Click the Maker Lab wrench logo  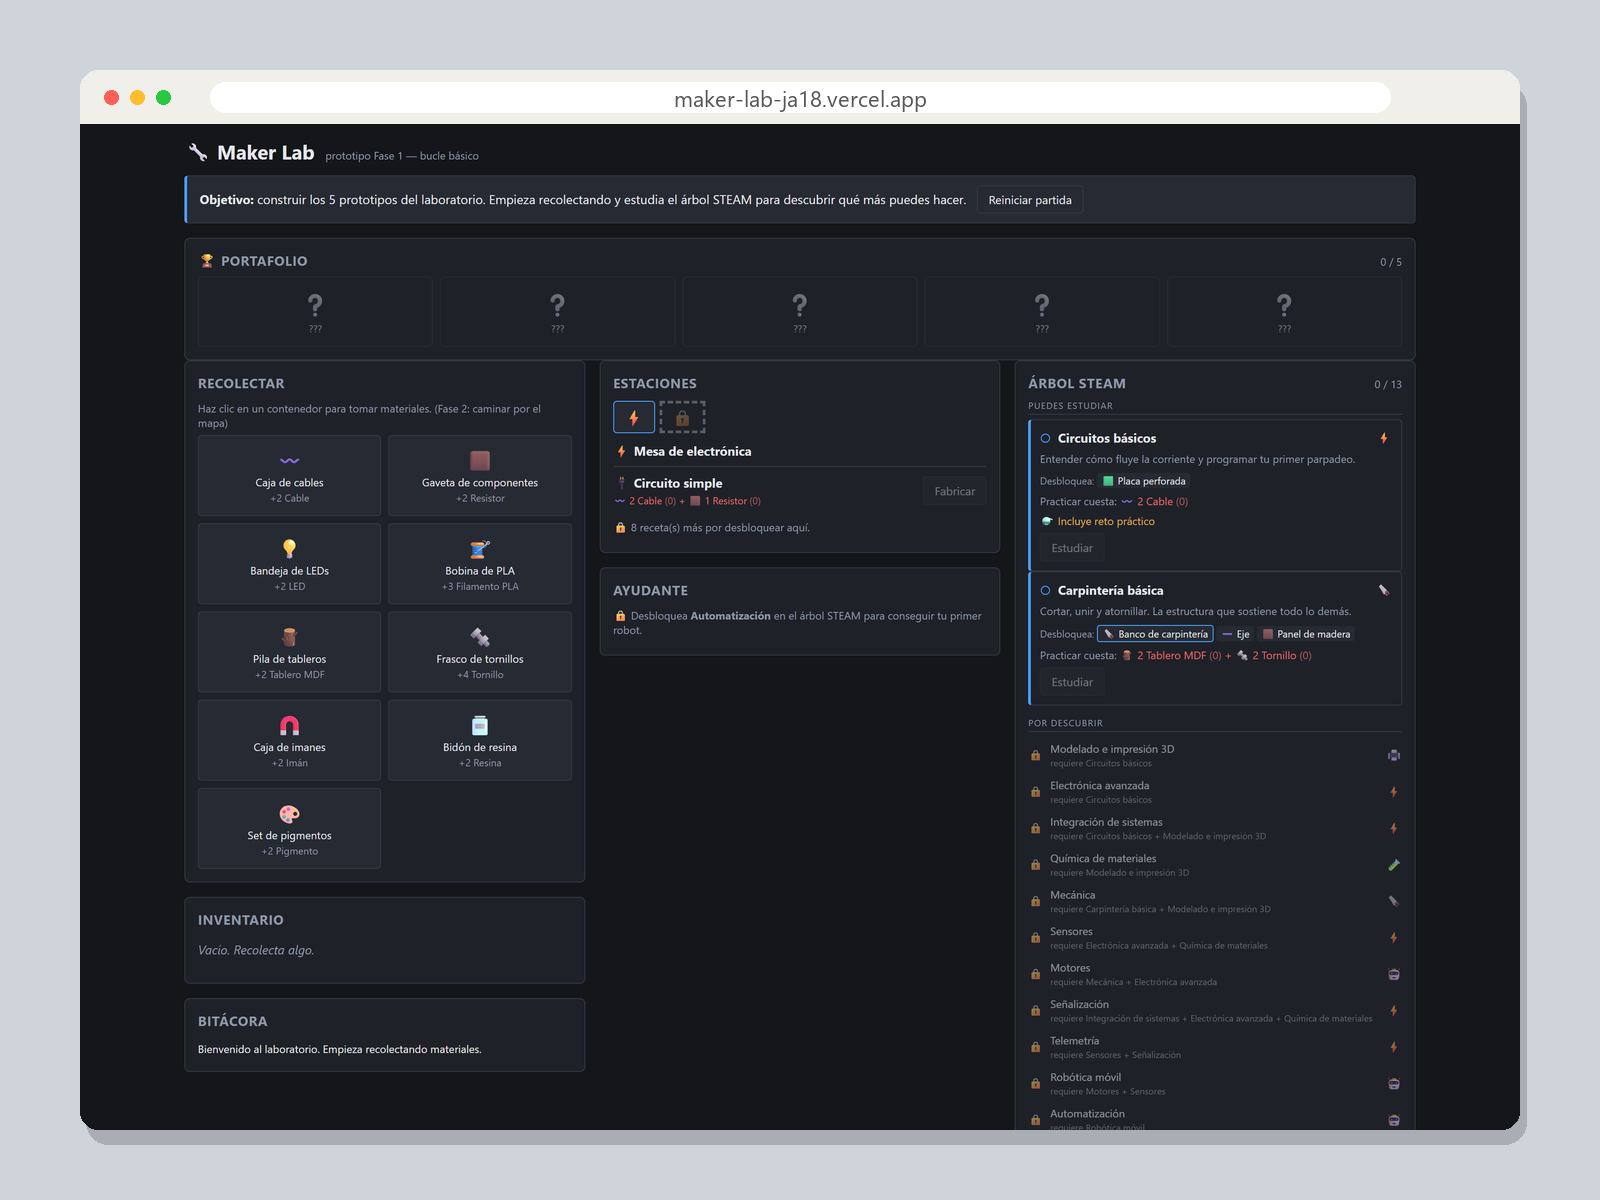tap(198, 152)
